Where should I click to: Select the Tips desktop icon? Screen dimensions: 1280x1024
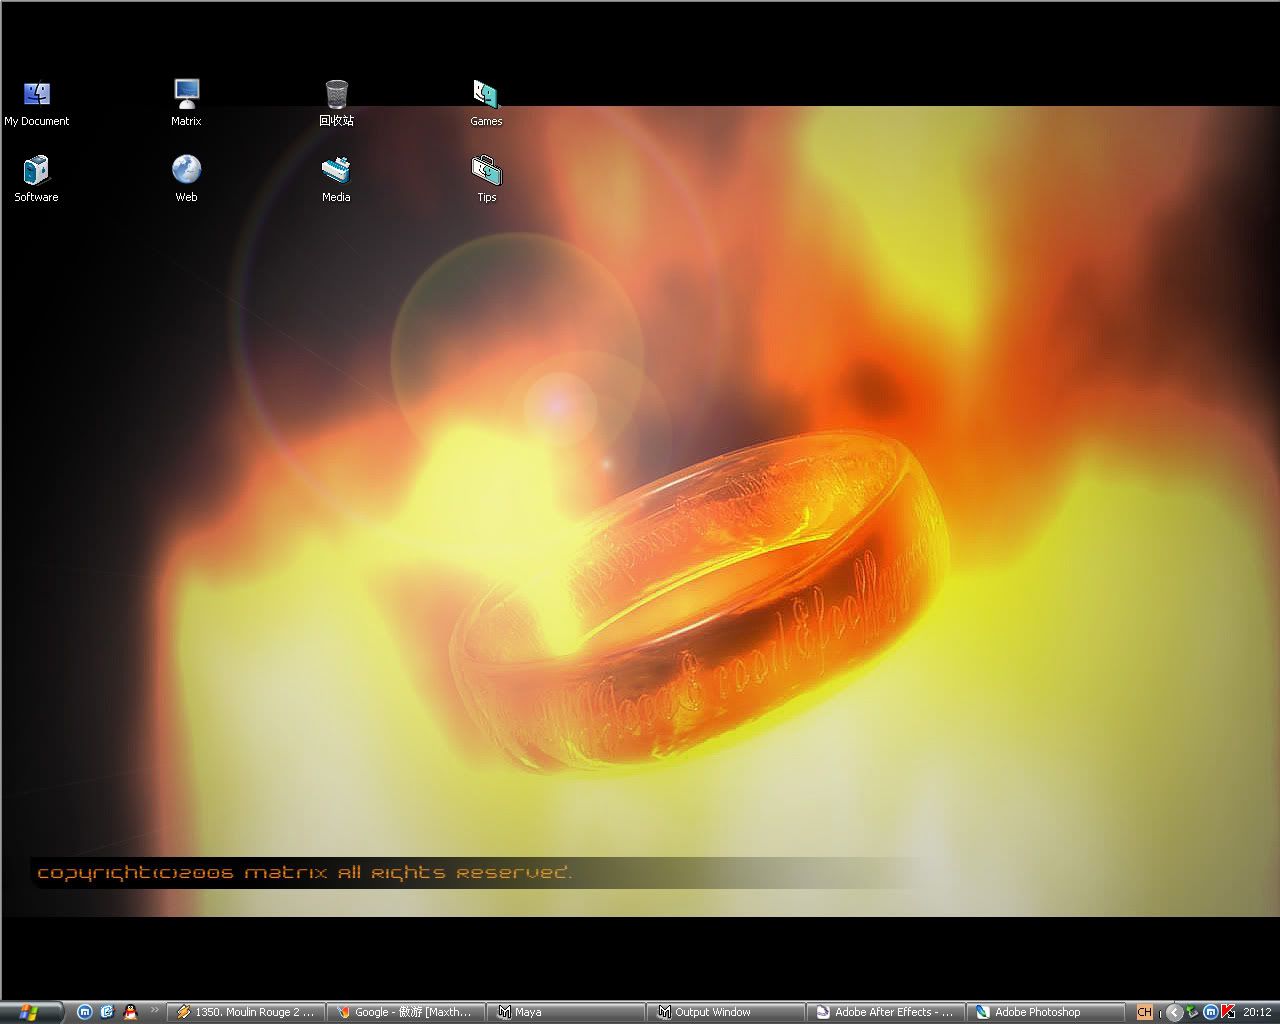coord(486,180)
